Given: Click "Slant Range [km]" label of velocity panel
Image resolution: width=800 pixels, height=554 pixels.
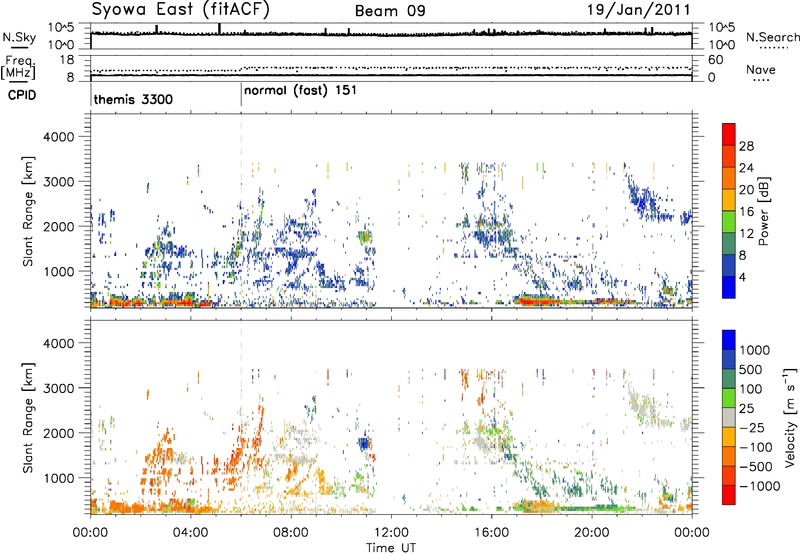Looking at the screenshot, I should (28, 418).
